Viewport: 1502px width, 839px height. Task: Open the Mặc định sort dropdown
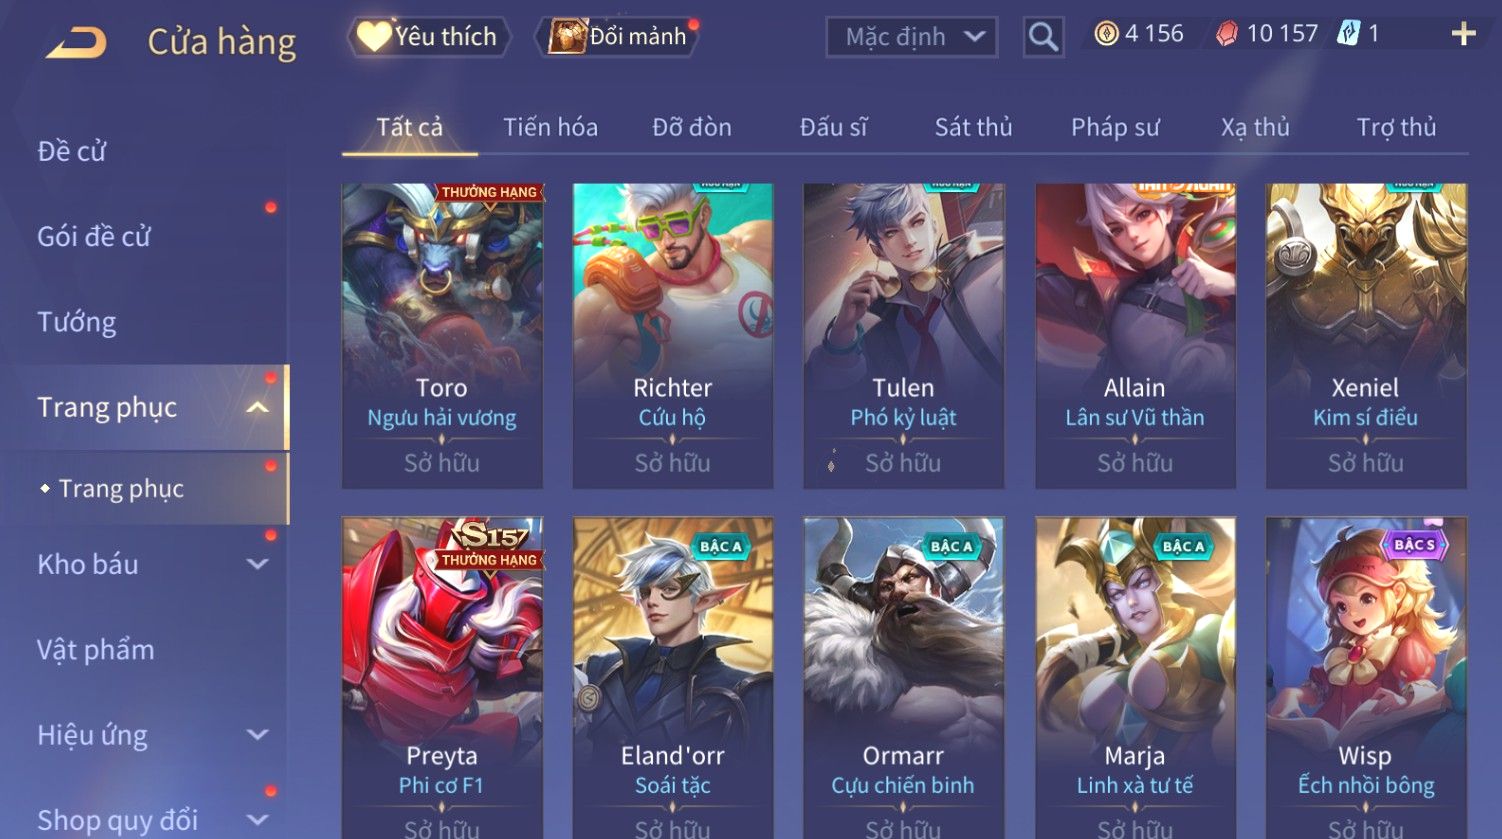[911, 37]
